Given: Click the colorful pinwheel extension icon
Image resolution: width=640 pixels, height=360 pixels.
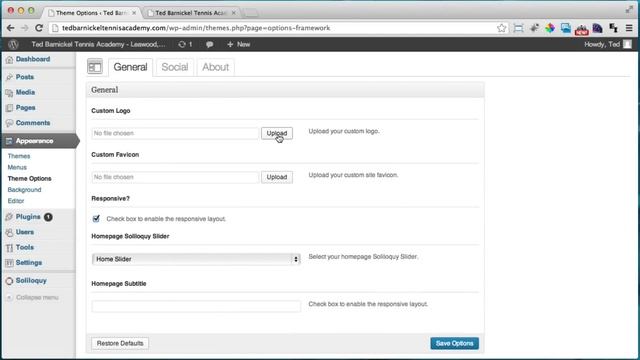Looking at the screenshot, I should pos(550,28).
